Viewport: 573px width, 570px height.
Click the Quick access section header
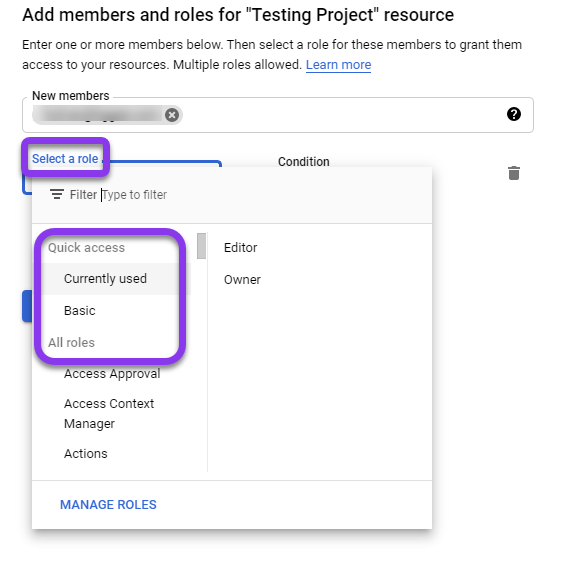point(86,248)
